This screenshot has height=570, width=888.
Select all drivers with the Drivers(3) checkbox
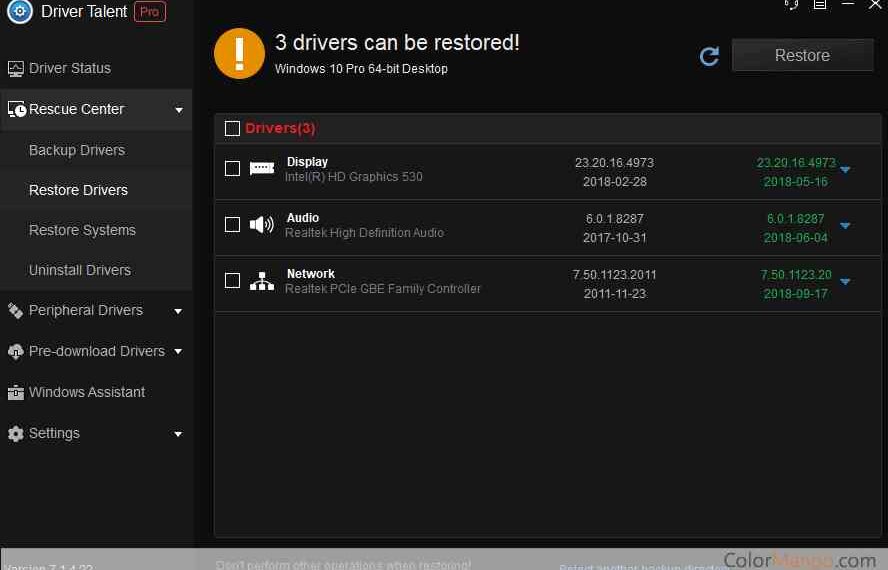click(232, 128)
